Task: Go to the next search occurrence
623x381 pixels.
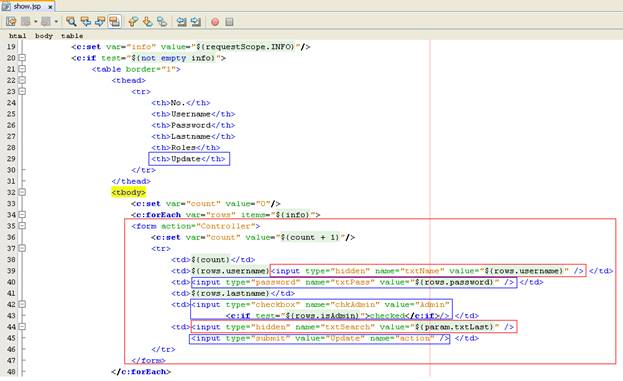Action: pyautogui.click(x=100, y=22)
